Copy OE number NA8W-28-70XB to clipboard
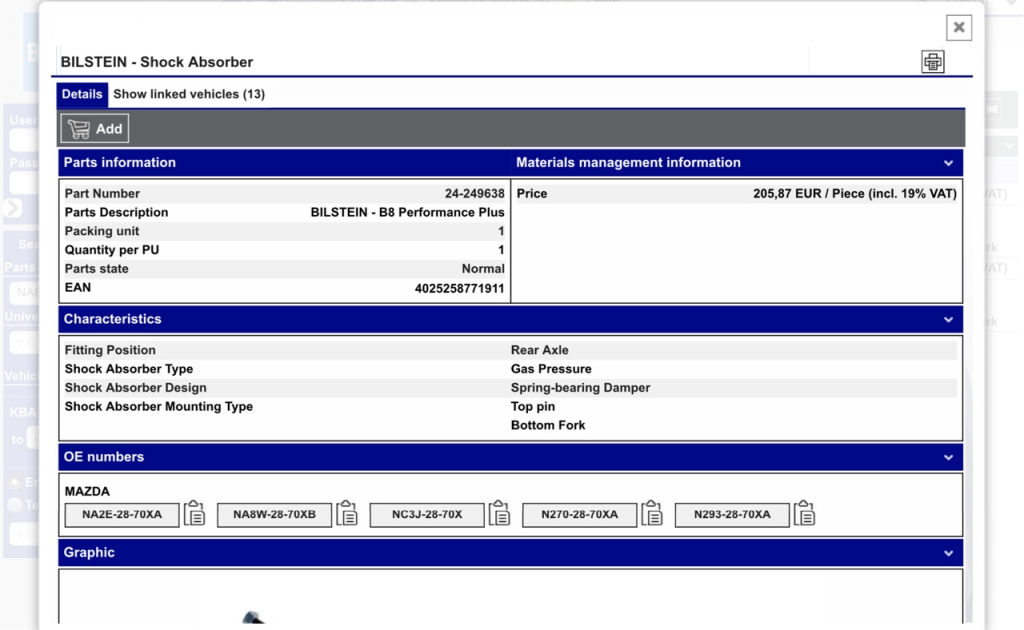This screenshot has height=630, width=1024. click(347, 514)
